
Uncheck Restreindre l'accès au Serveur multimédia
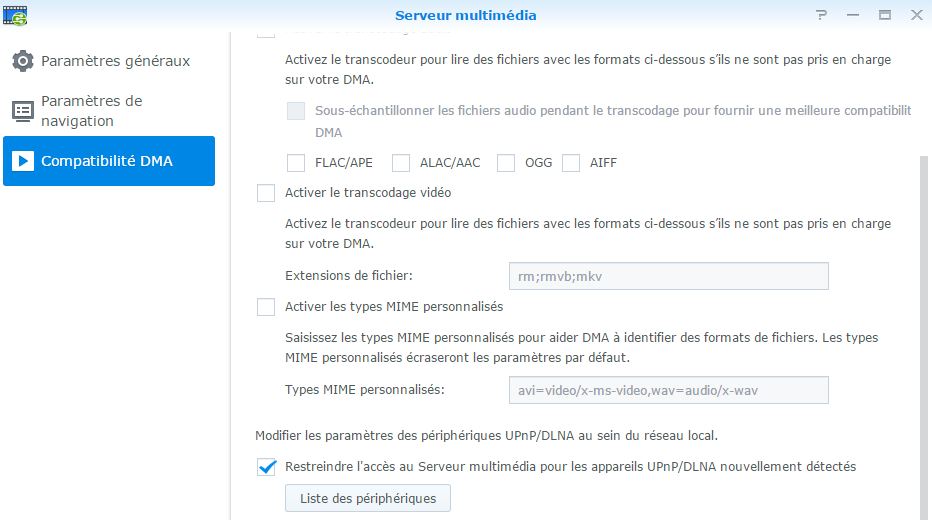(x=266, y=467)
